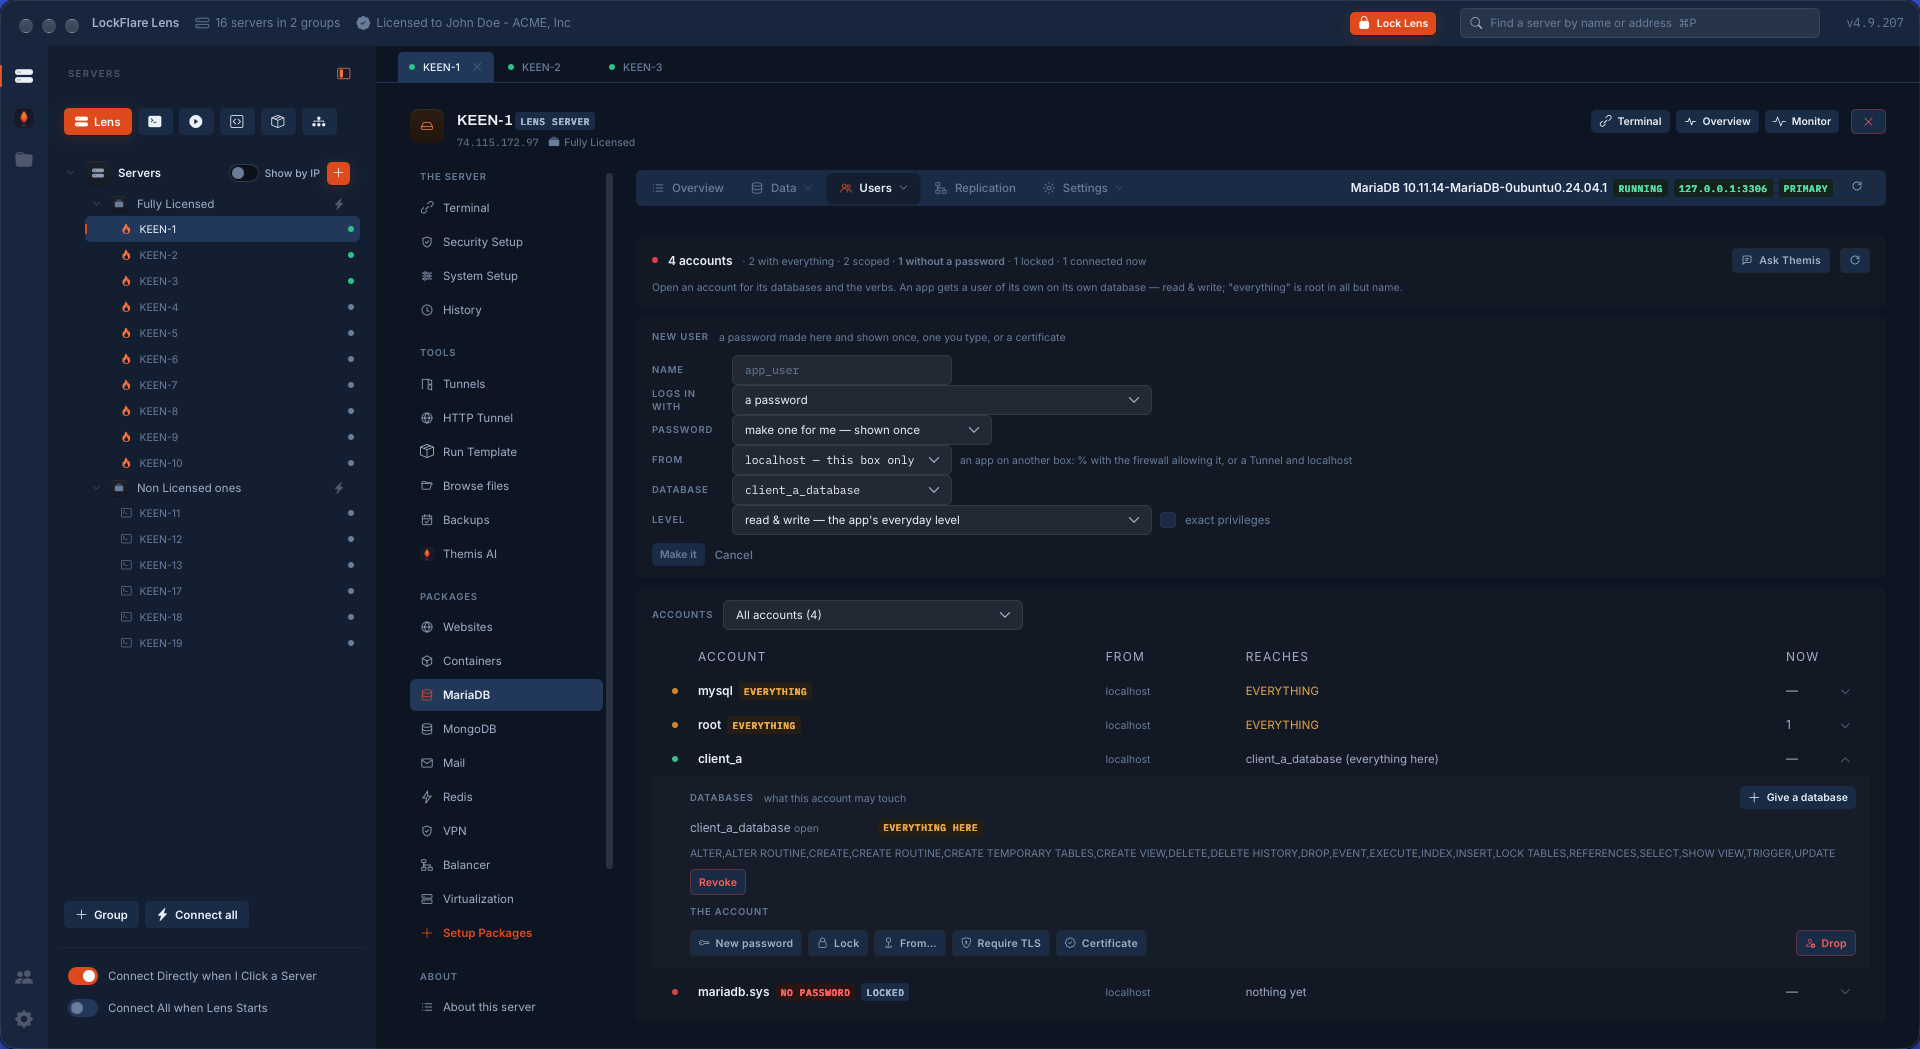Open HTTP Tunnel tool
Viewport: 1920px width, 1049px height.
pyautogui.click(x=506, y=418)
